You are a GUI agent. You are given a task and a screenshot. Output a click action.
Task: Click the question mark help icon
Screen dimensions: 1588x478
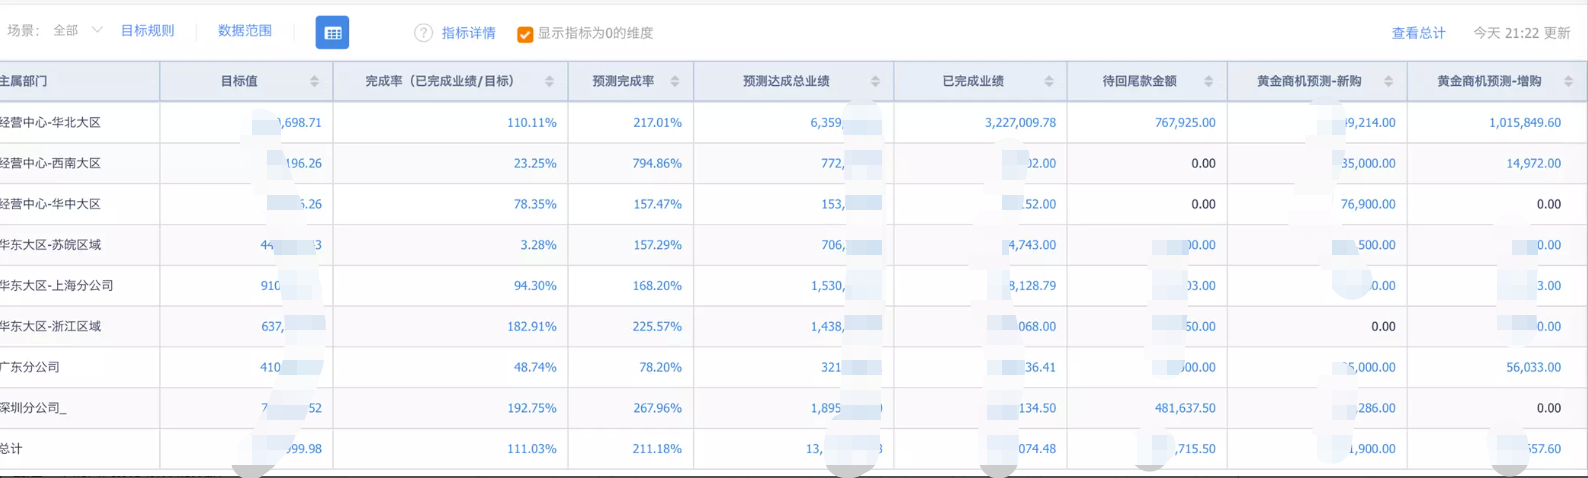pos(423,33)
